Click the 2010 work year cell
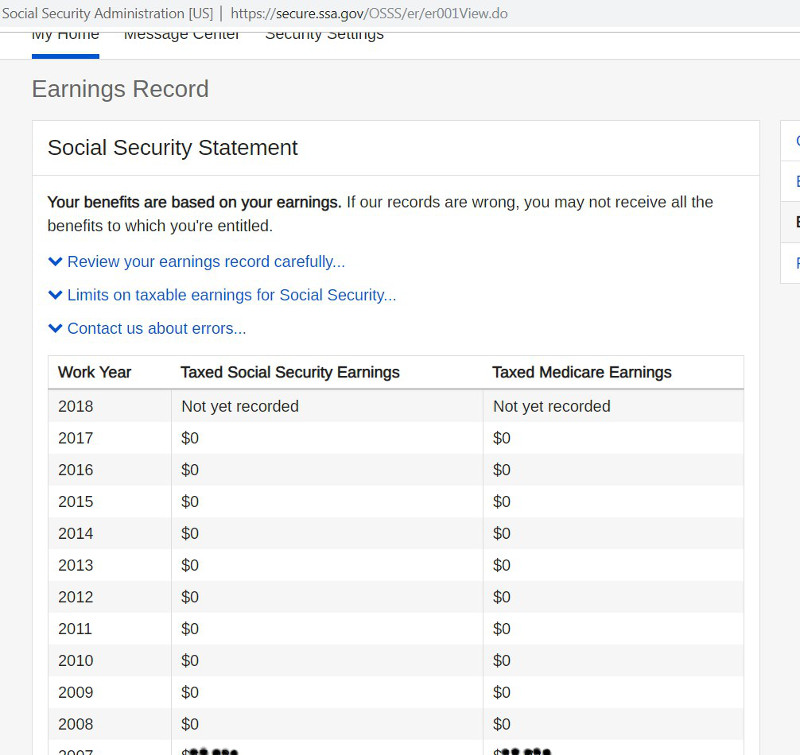800x755 pixels. pyautogui.click(x=76, y=660)
